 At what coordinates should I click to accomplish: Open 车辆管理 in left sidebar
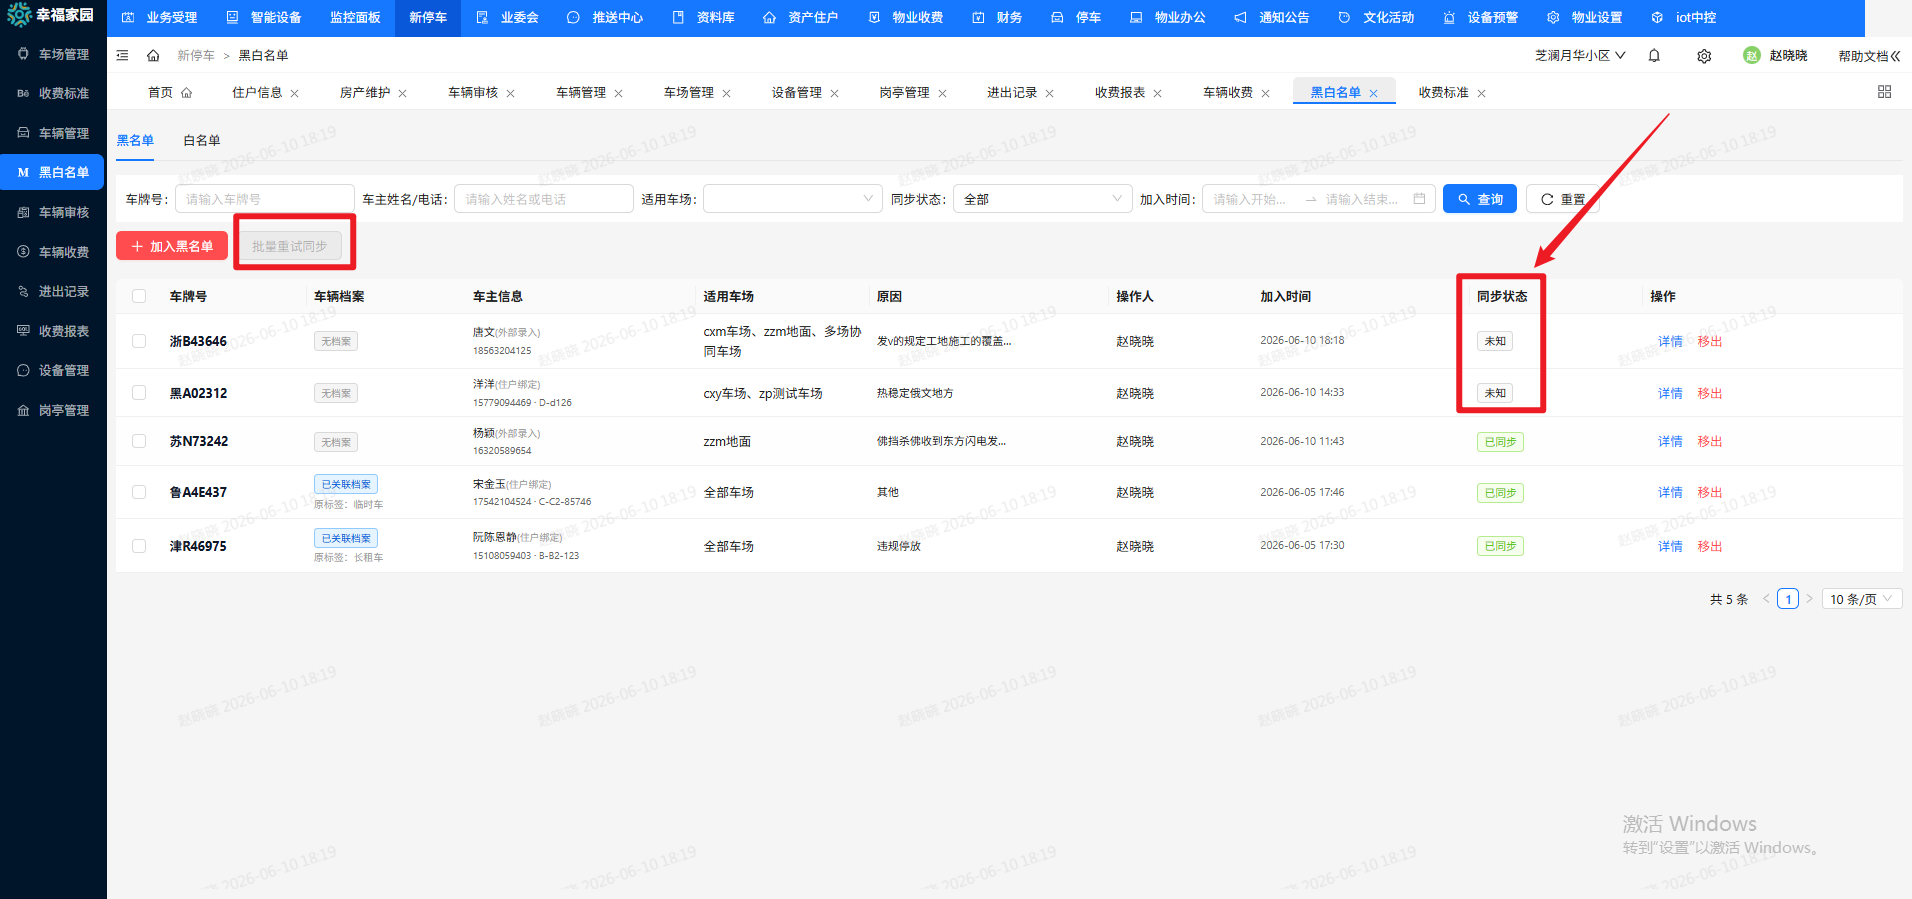[53, 133]
